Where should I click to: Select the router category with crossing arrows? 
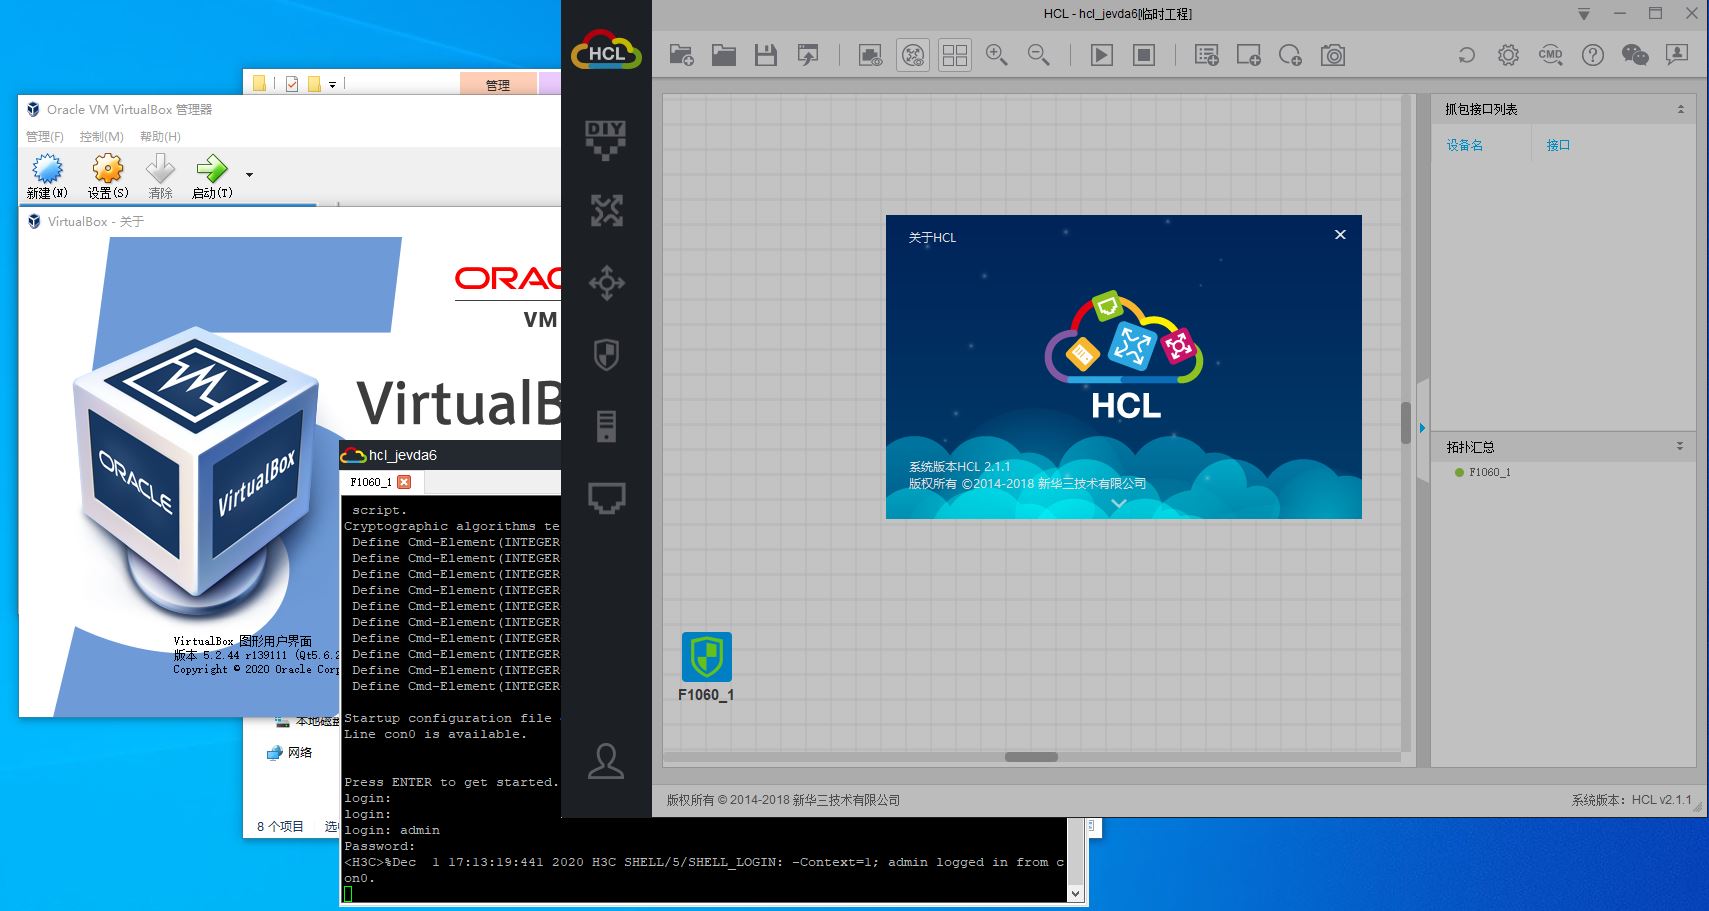pyautogui.click(x=606, y=211)
